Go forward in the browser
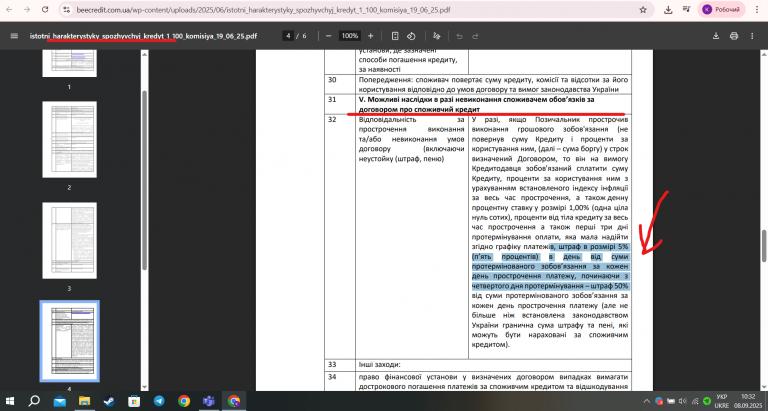This screenshot has height=411, width=768. pyautogui.click(x=27, y=10)
